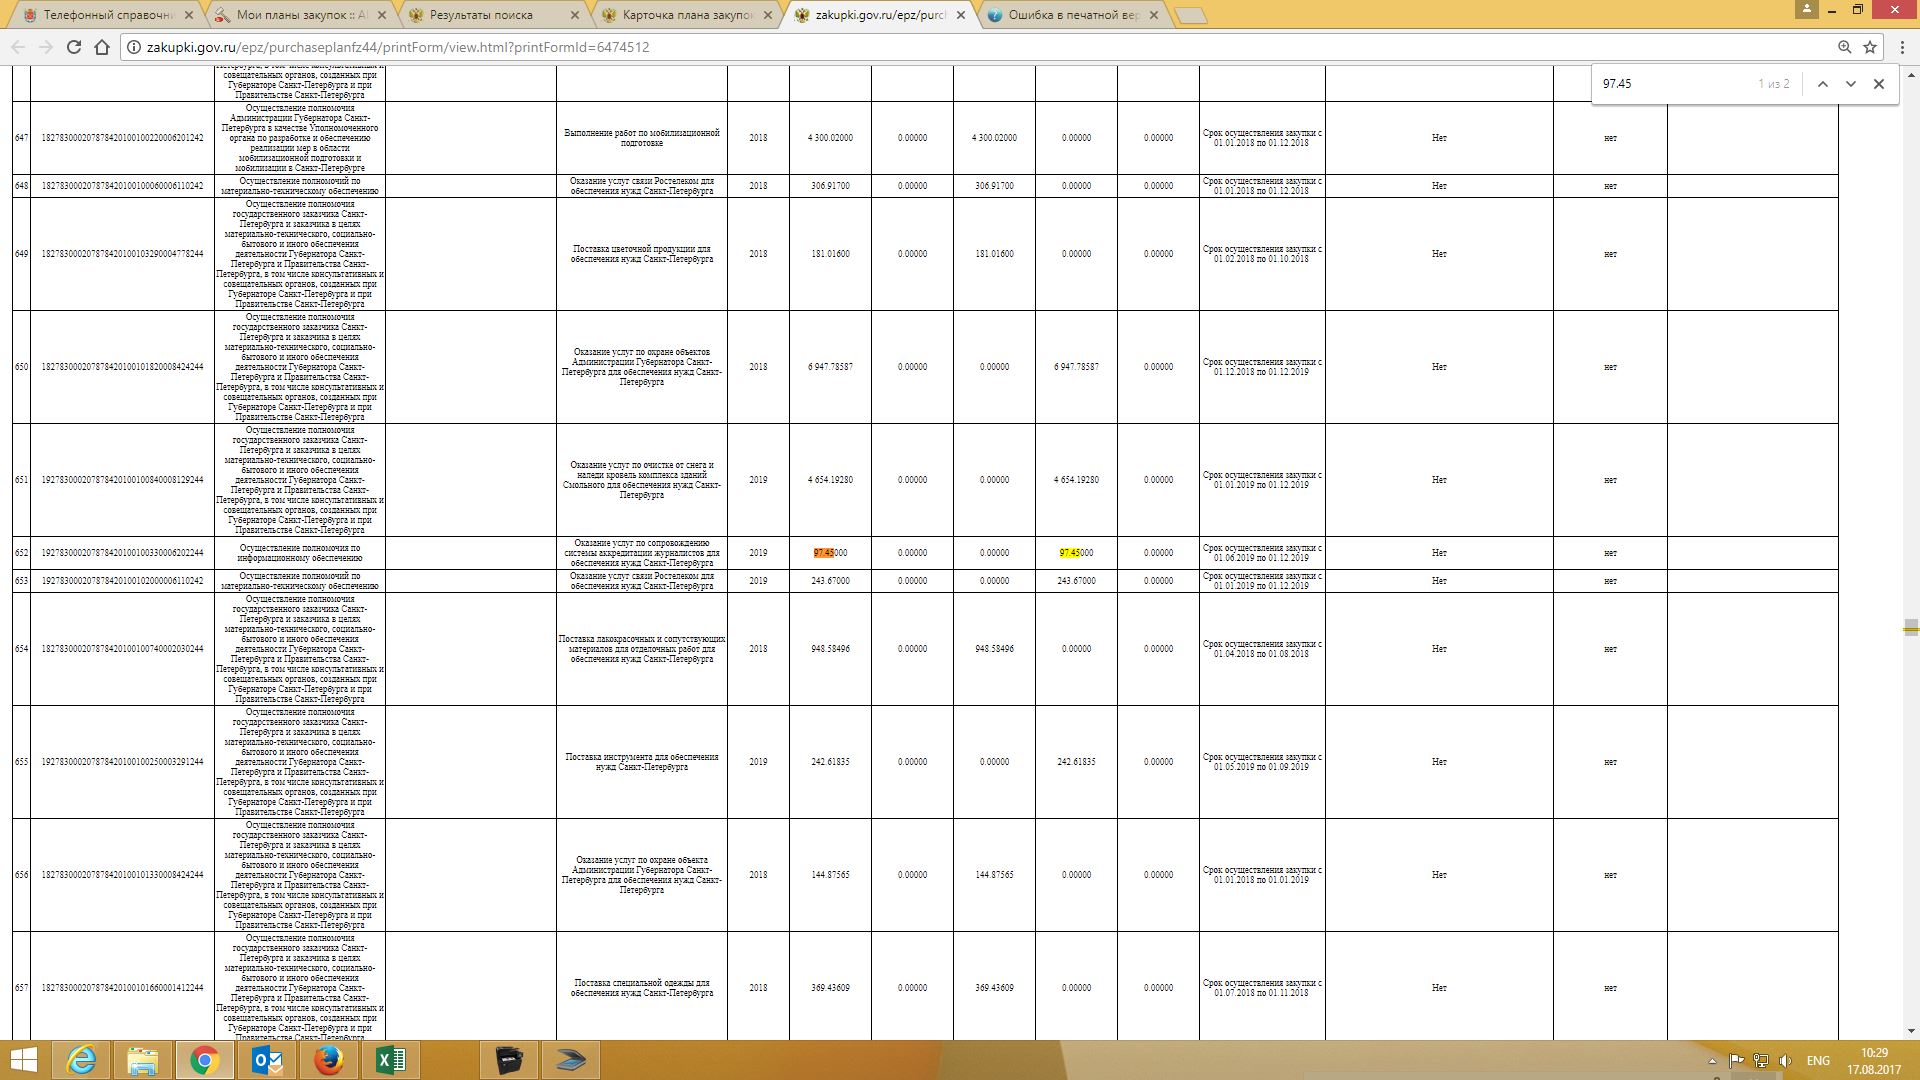Click the find box containing 97.45
1920x1080 pixels.
coord(1670,84)
